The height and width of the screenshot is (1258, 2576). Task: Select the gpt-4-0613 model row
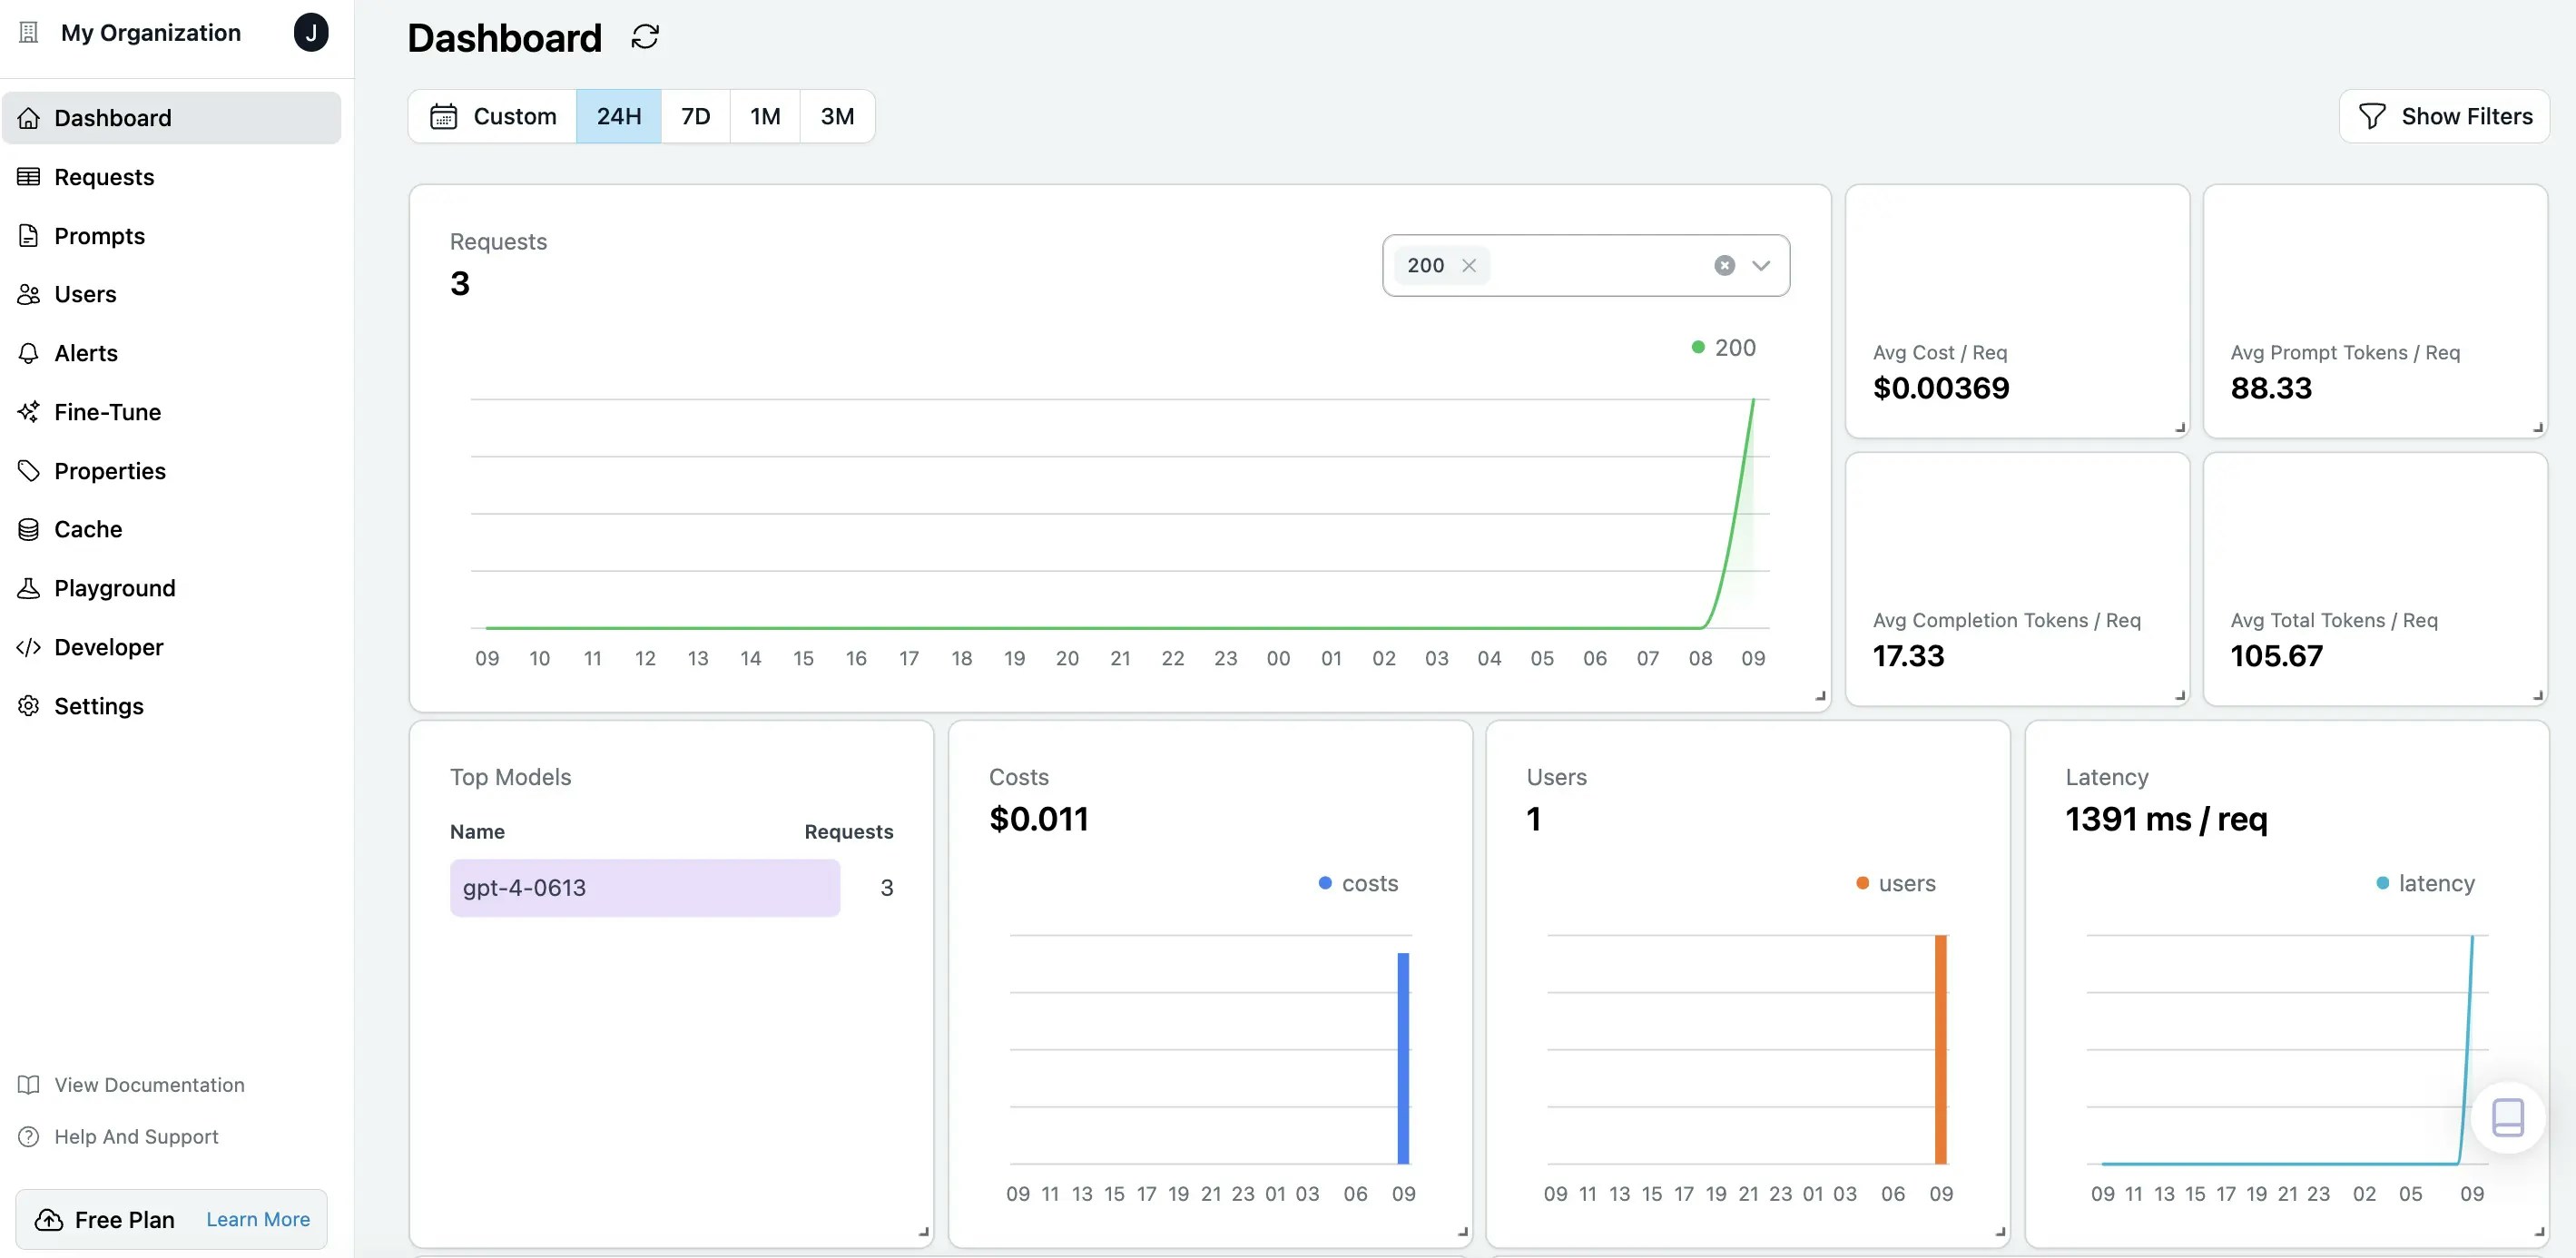[x=645, y=888]
